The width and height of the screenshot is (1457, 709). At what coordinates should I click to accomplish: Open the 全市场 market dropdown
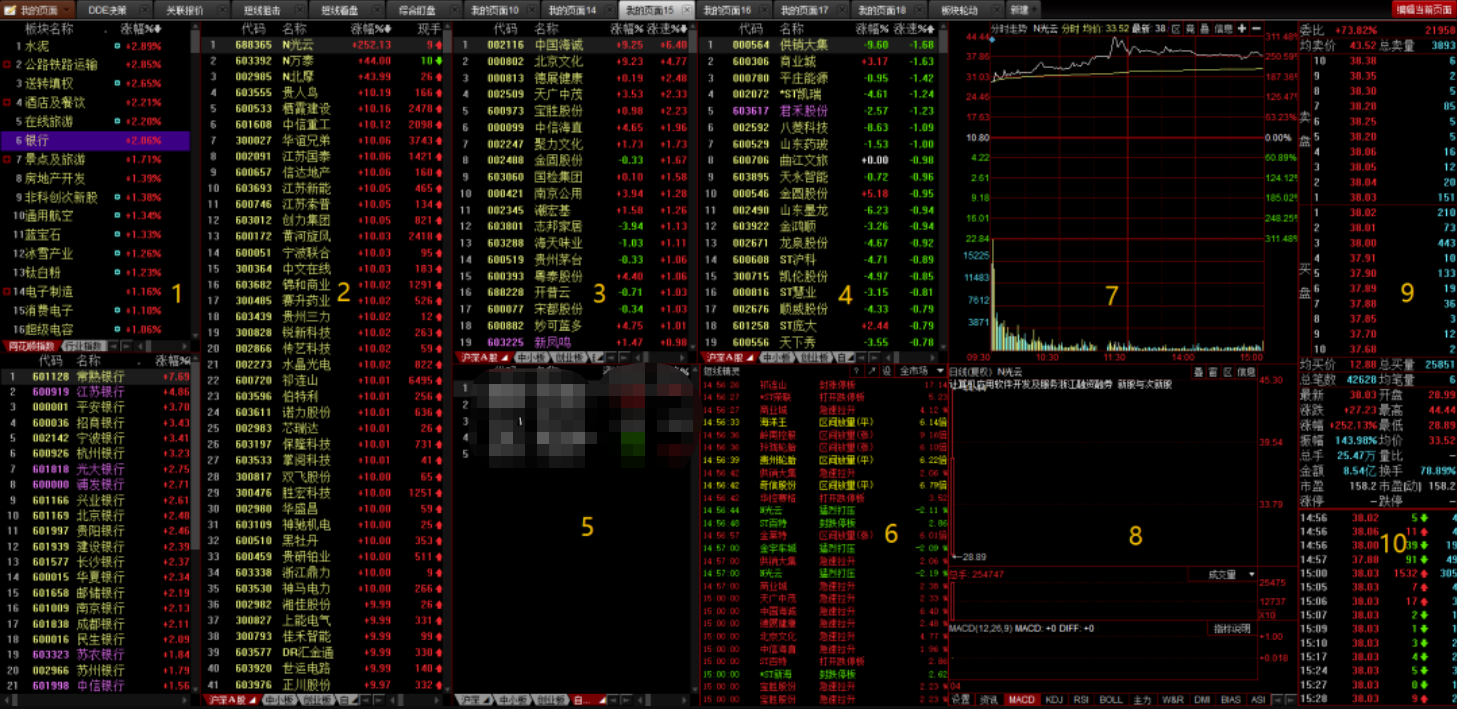tap(921, 371)
